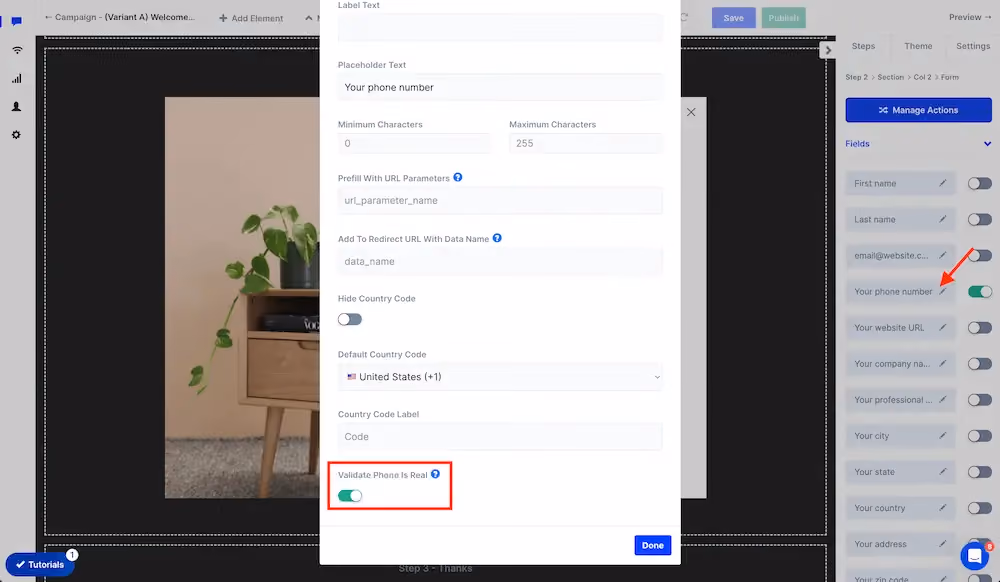The image size is (1000, 582).
Task: Click the Country Code Label input
Action: [500, 437]
